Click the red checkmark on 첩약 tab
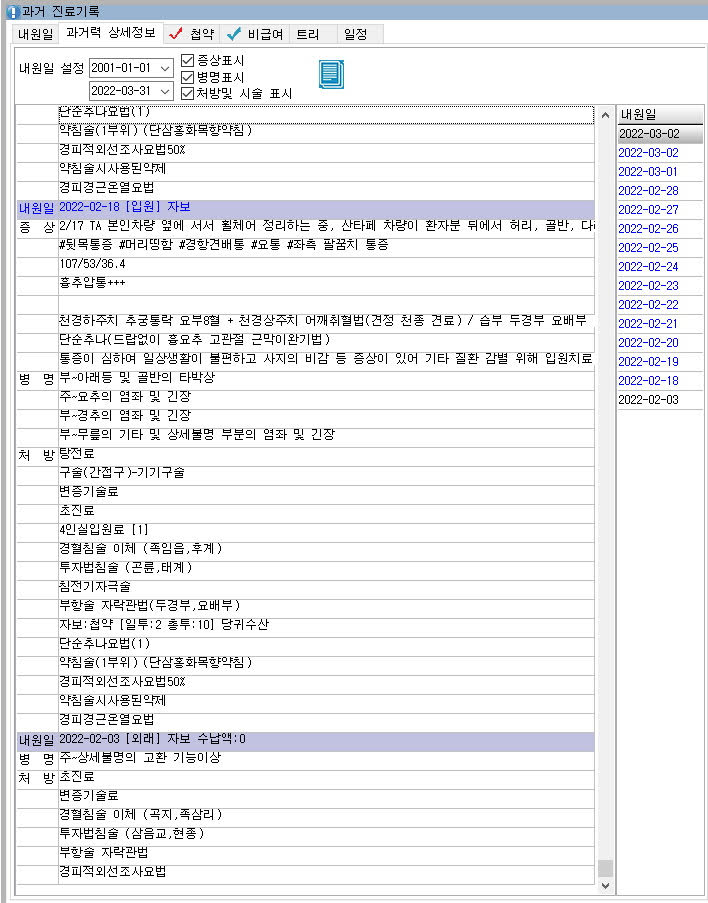 click(175, 34)
